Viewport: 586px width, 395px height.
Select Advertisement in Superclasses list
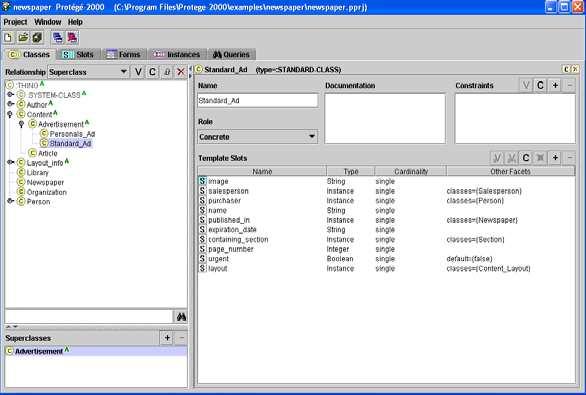(96, 351)
